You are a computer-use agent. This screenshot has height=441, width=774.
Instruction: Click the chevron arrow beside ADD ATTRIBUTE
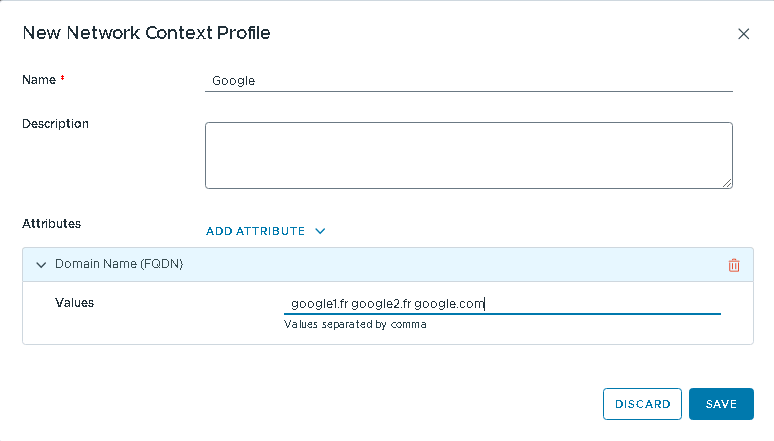click(320, 231)
